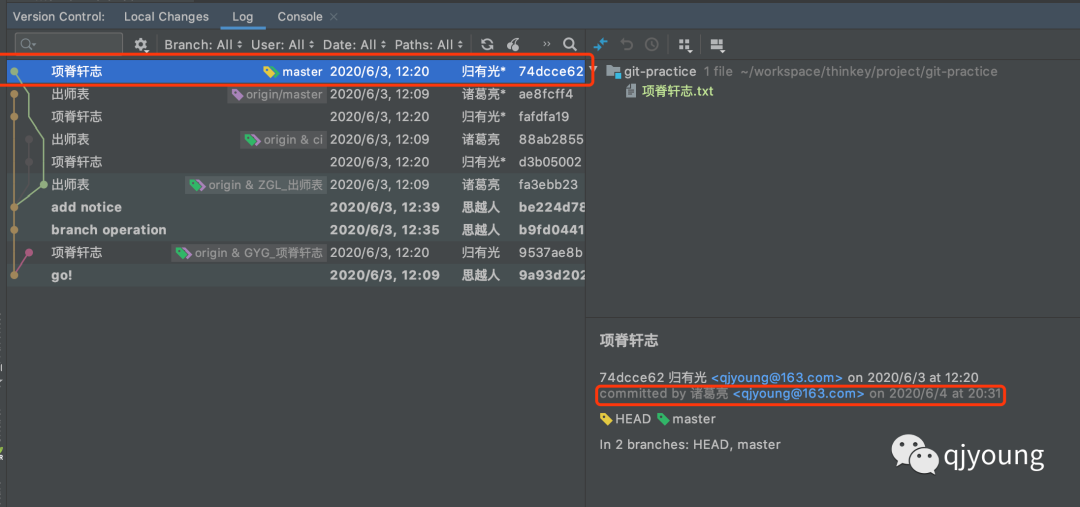Click hash b9fd0441 in the log
The height and width of the screenshot is (507, 1080).
pyautogui.click(x=552, y=230)
